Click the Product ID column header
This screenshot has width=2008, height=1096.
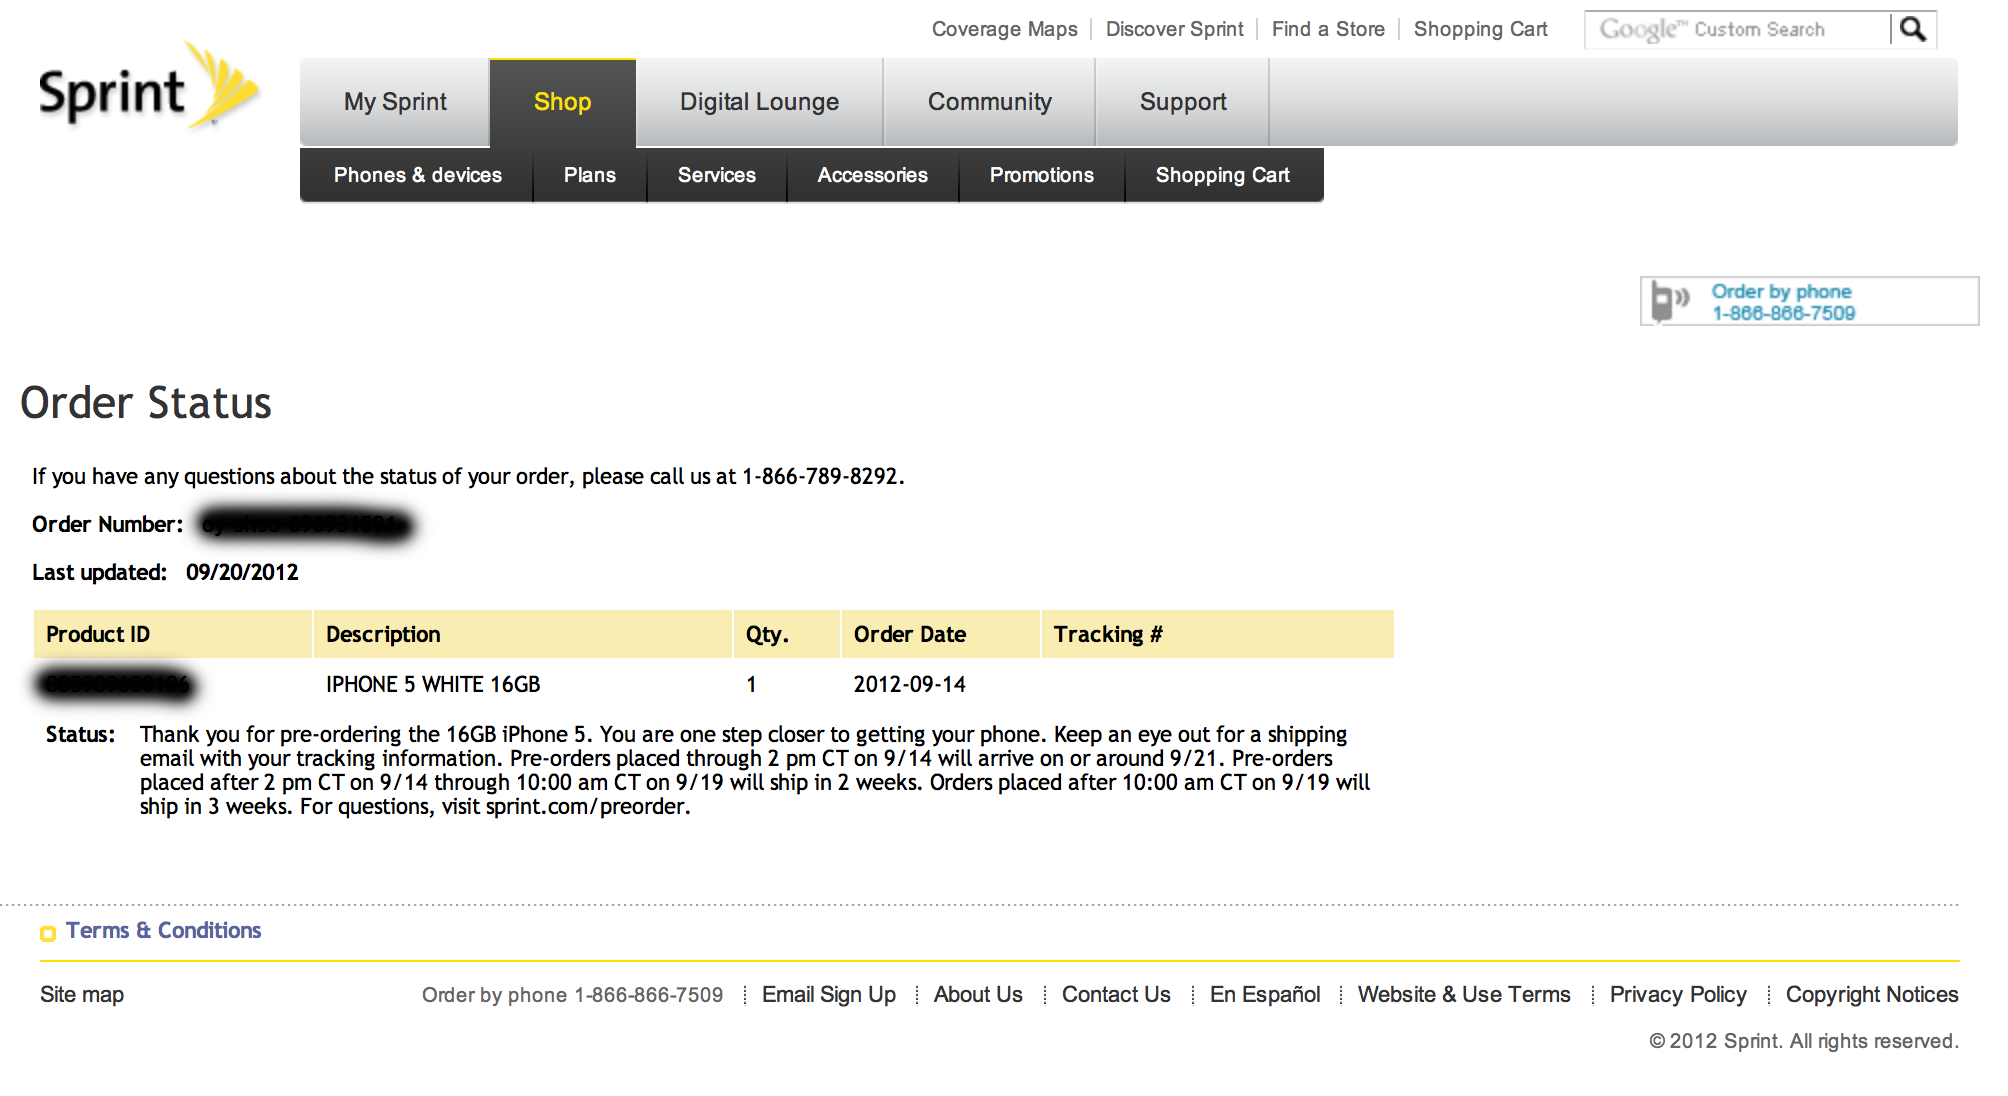coord(173,634)
